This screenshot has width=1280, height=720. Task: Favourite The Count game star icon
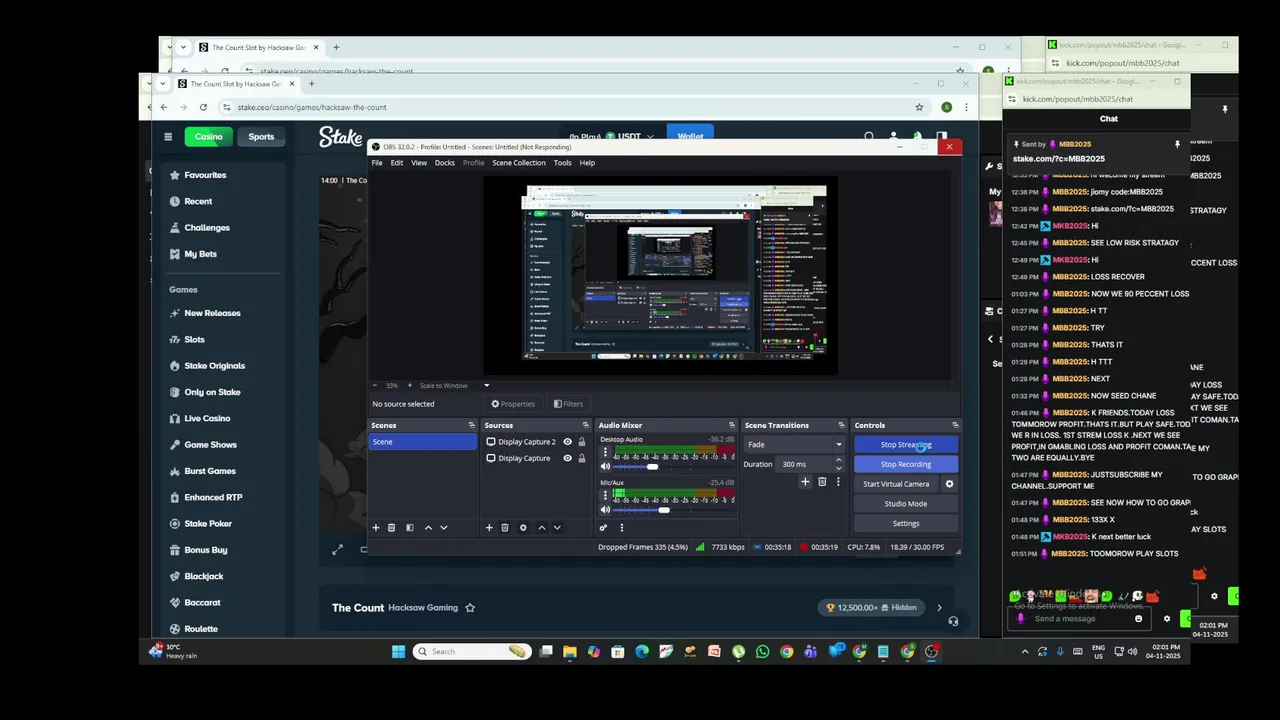click(470, 607)
